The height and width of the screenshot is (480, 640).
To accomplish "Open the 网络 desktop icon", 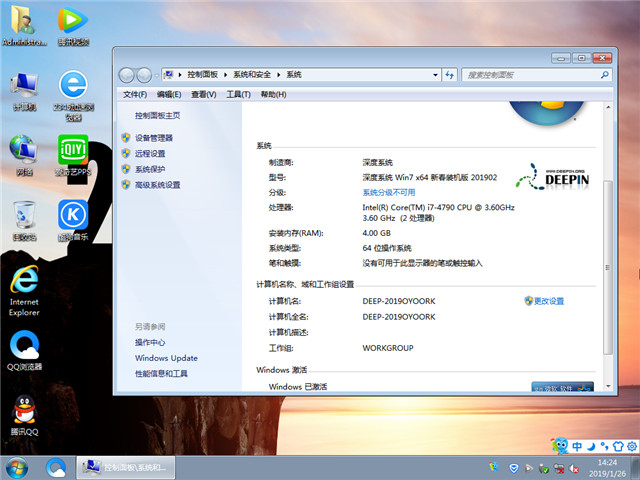I will pos(24,156).
